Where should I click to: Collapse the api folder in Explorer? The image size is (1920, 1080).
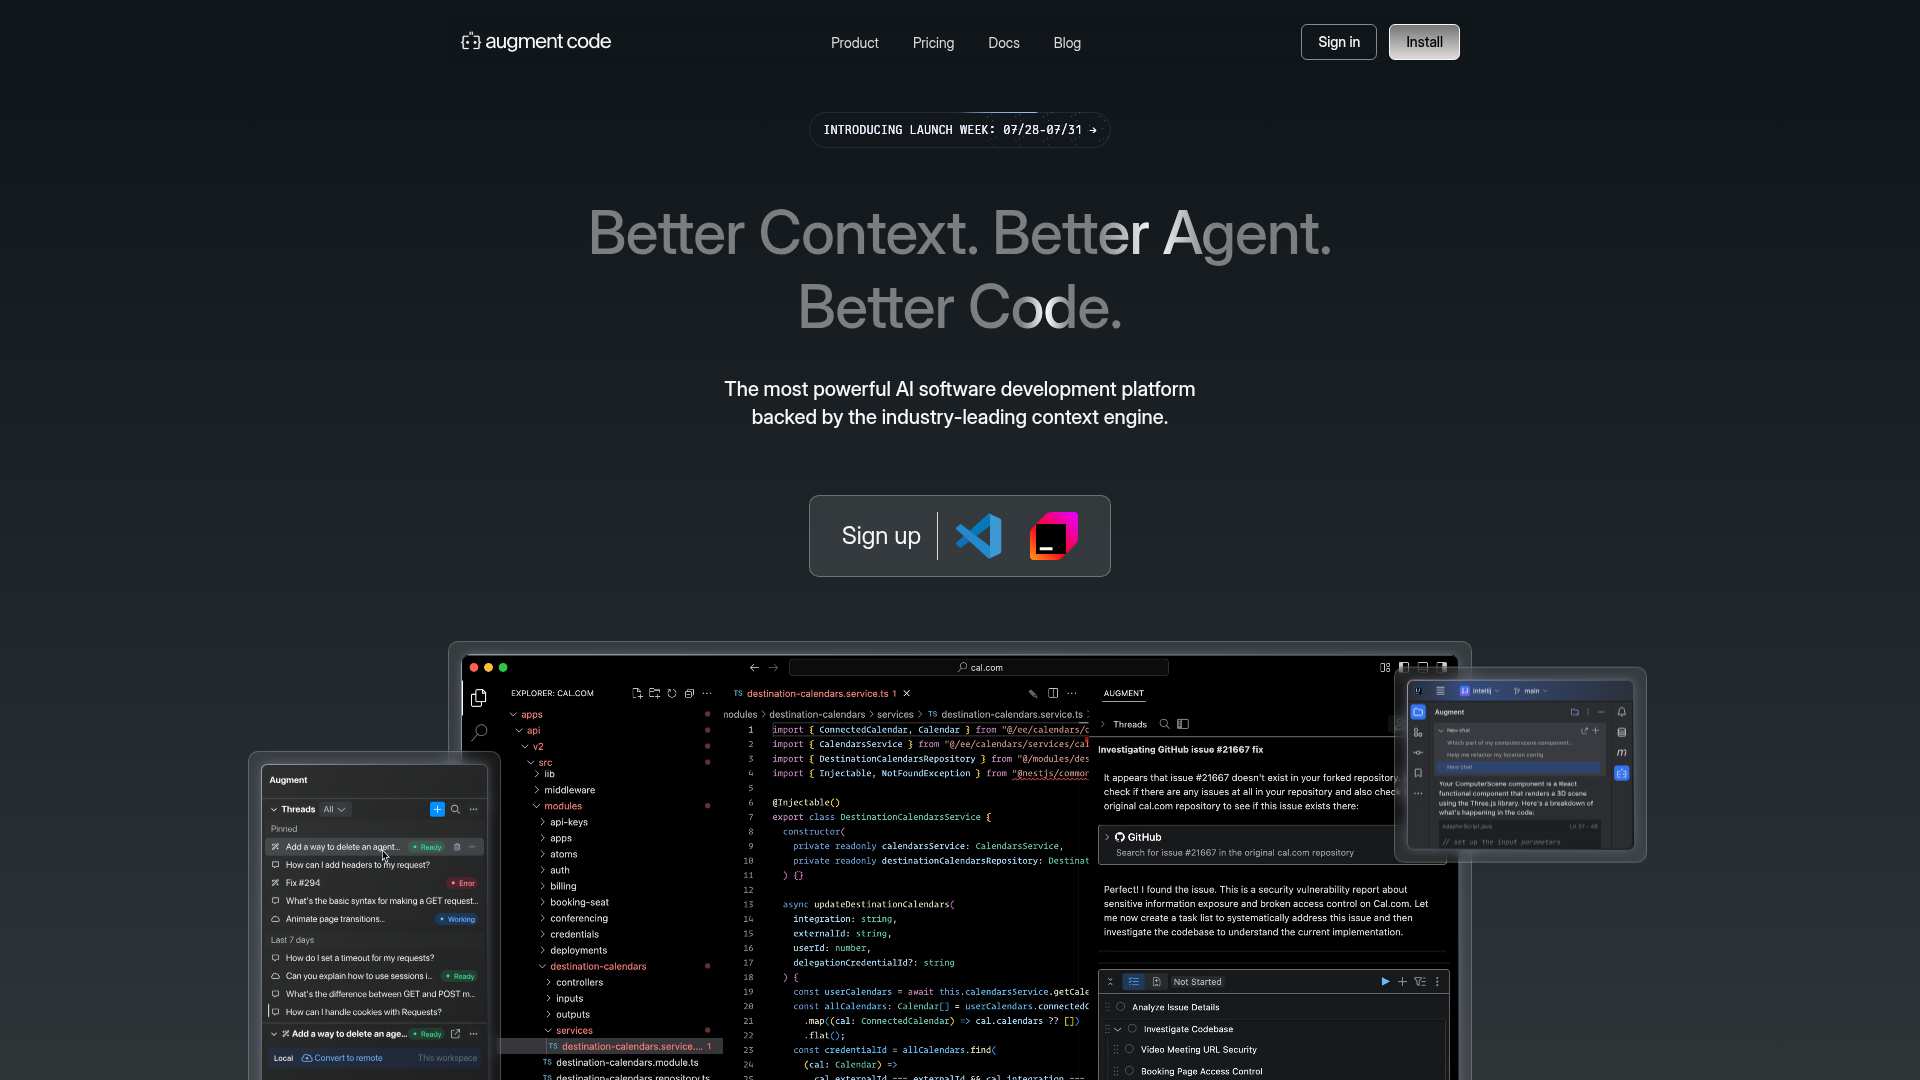(519, 730)
